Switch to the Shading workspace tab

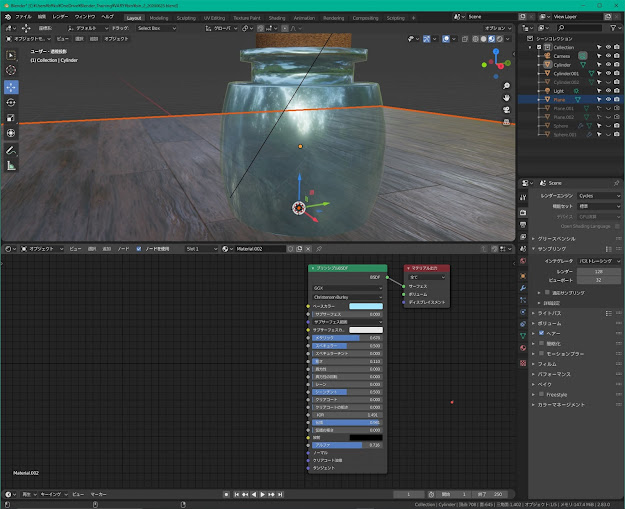(x=277, y=18)
